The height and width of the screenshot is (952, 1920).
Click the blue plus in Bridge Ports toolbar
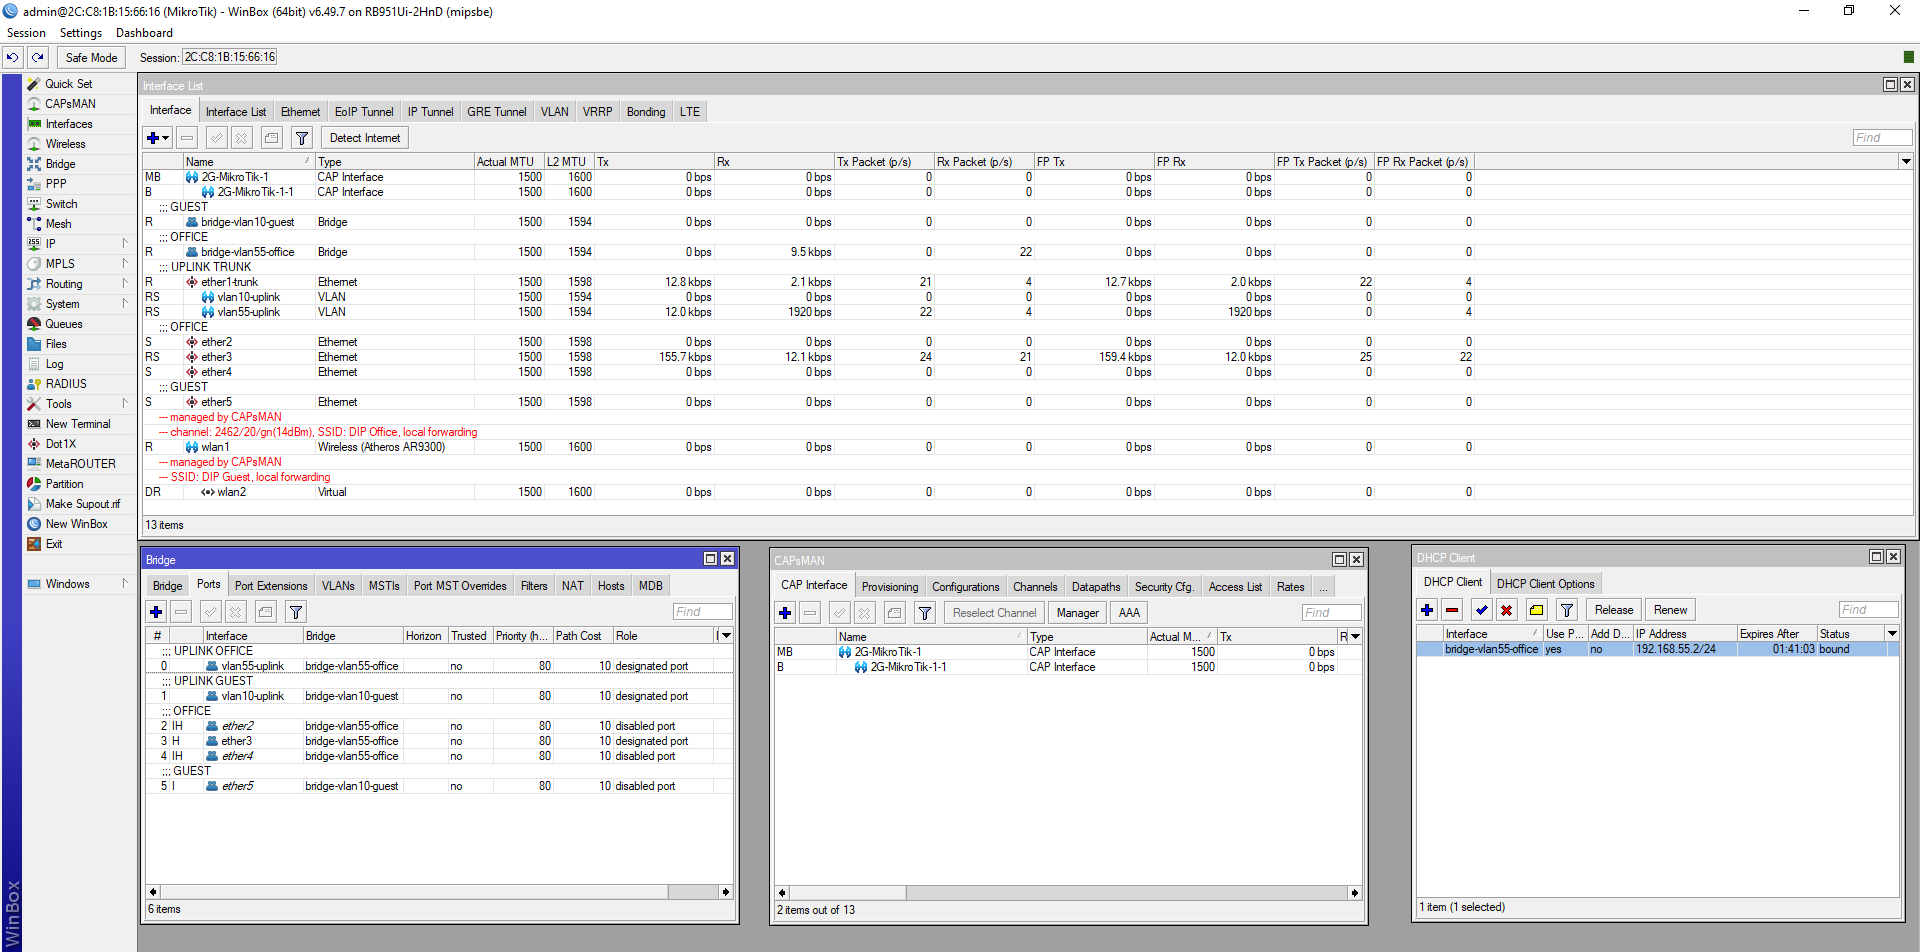156,612
